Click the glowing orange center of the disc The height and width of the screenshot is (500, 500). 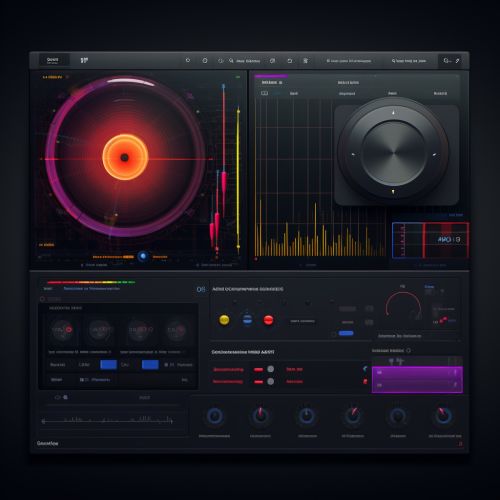coord(125,157)
